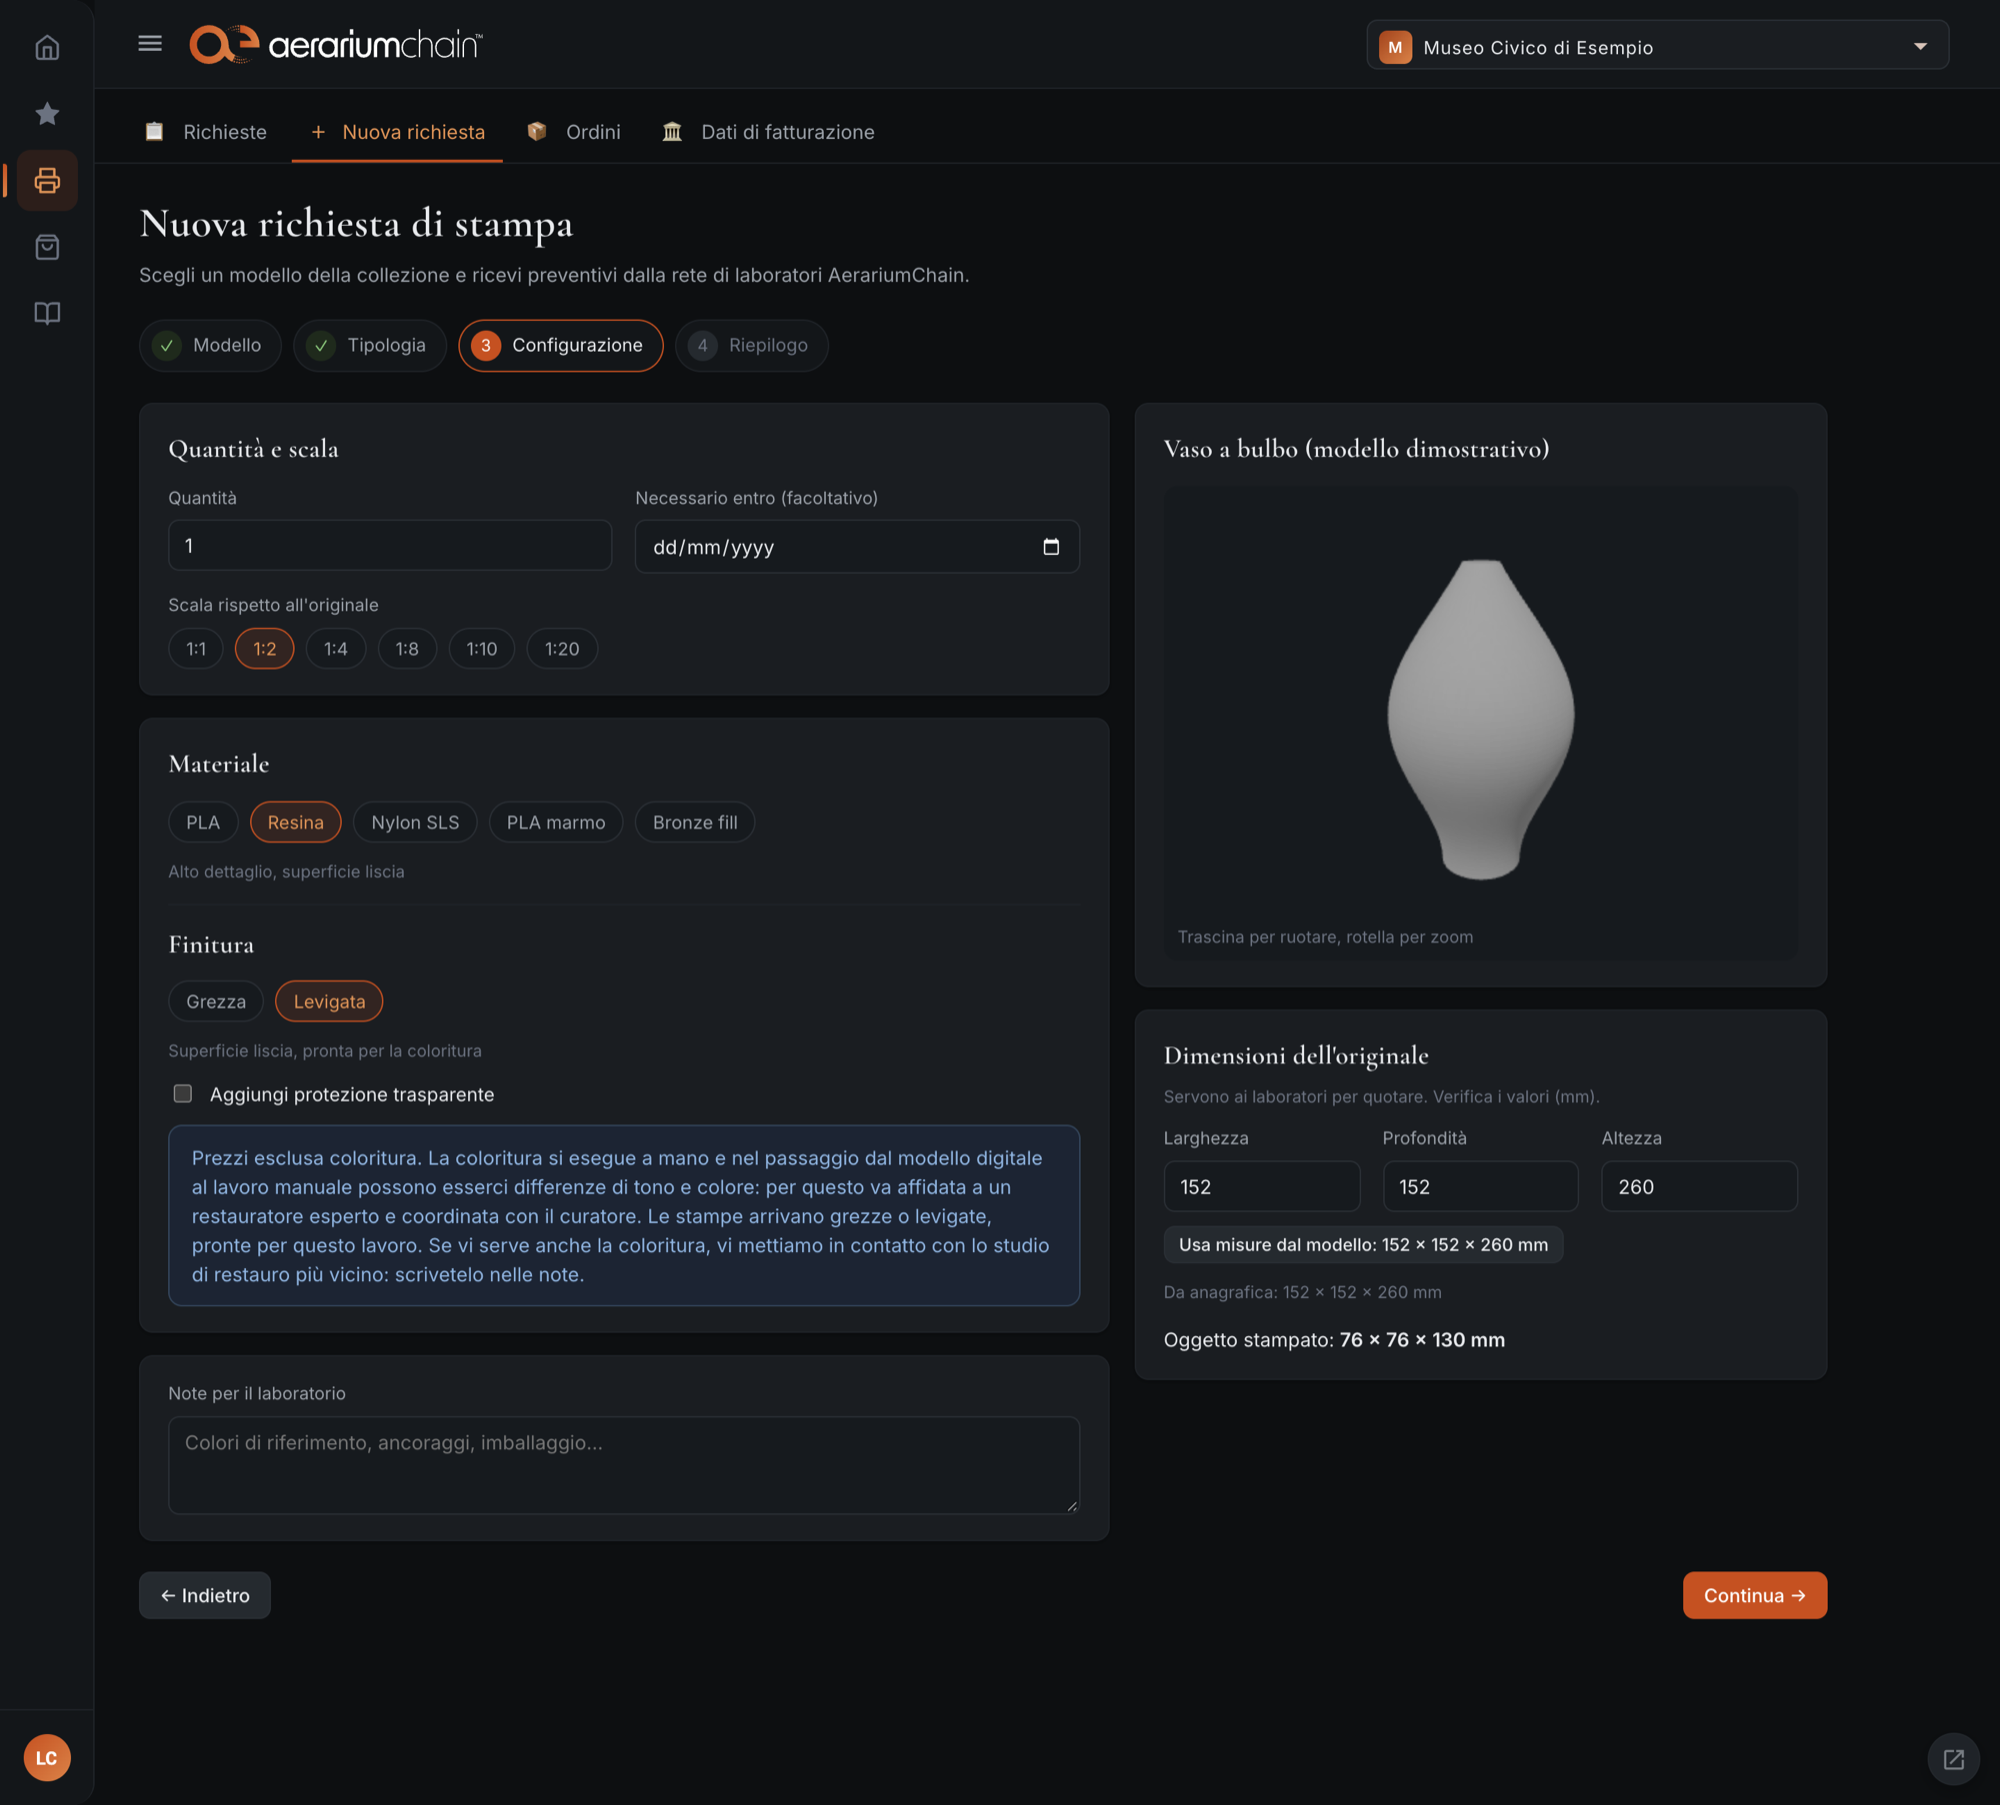Click the LC user avatar
Image resolution: width=2000 pixels, height=1805 pixels.
[47, 1757]
